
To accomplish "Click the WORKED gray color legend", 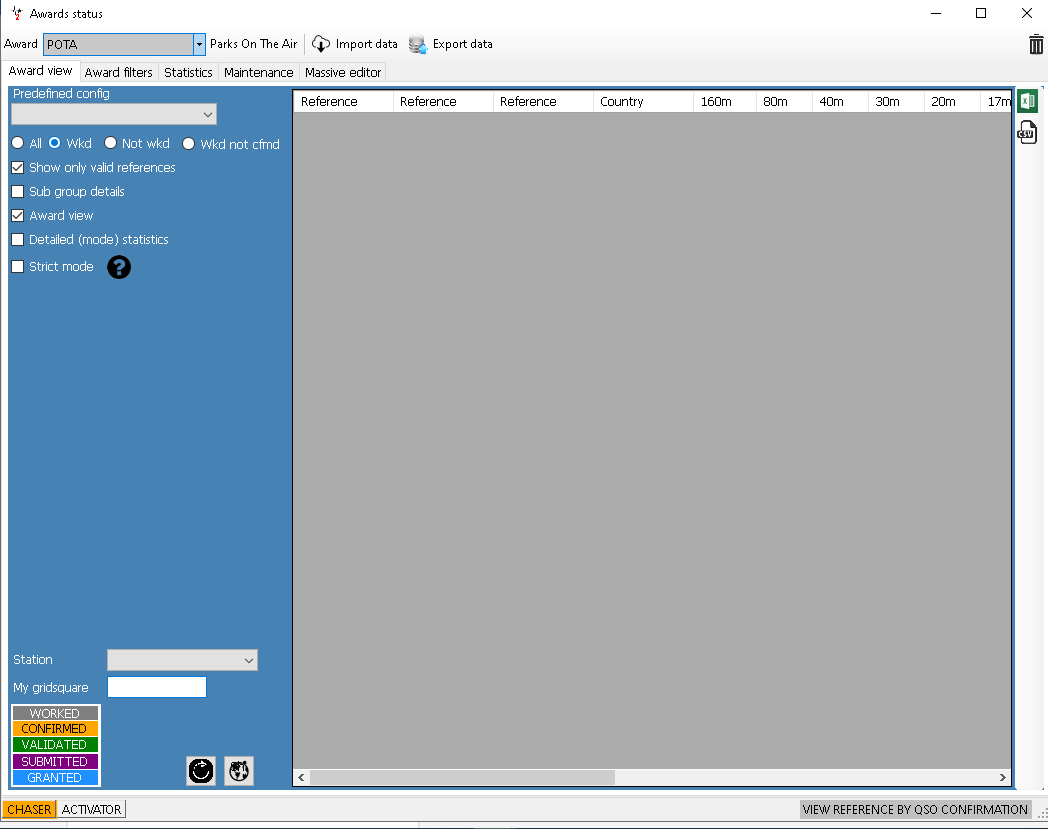I will (55, 713).
